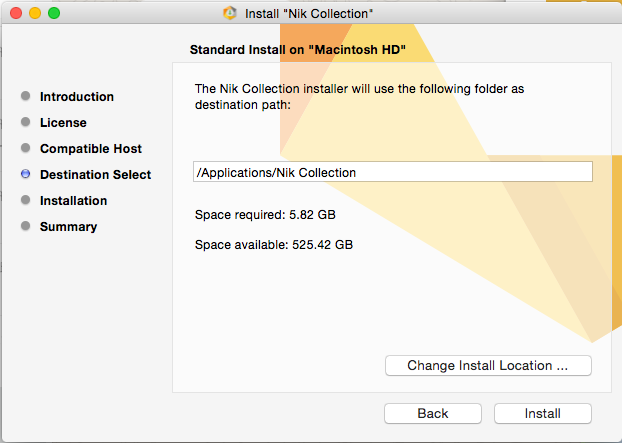Select the Compatible Host step
622x443 pixels.
pos(91,149)
